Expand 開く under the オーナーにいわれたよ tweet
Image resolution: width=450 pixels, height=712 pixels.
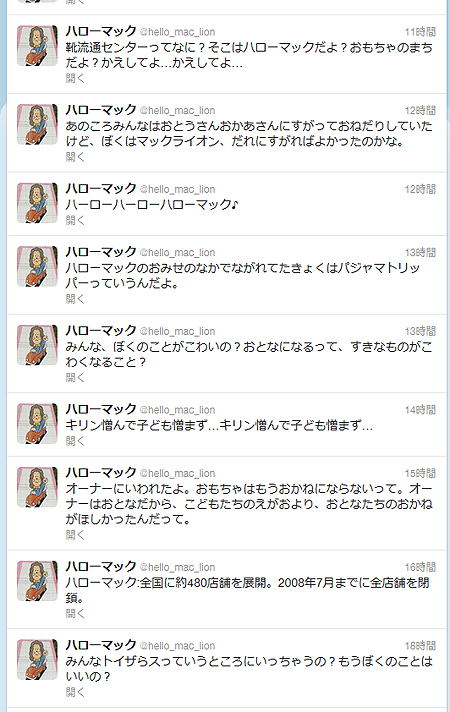click(75, 535)
